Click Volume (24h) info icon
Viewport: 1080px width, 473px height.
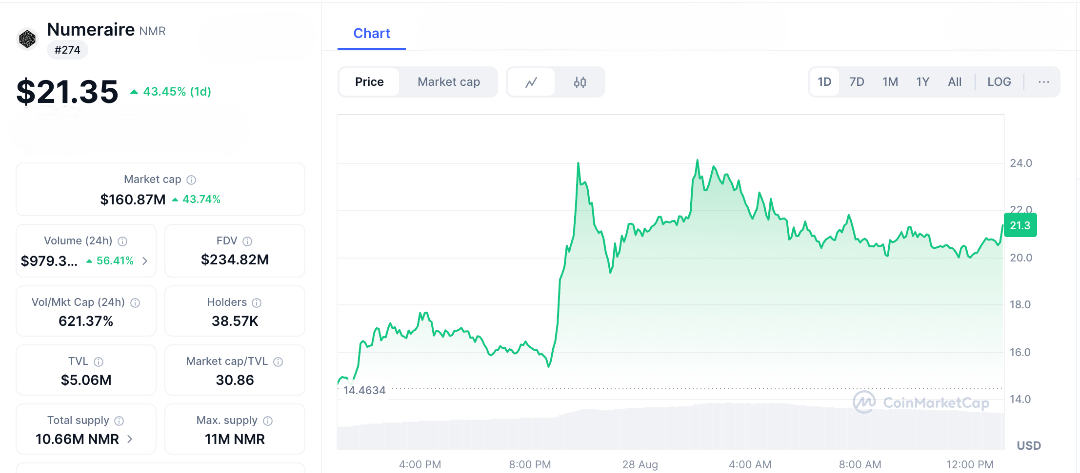point(123,241)
